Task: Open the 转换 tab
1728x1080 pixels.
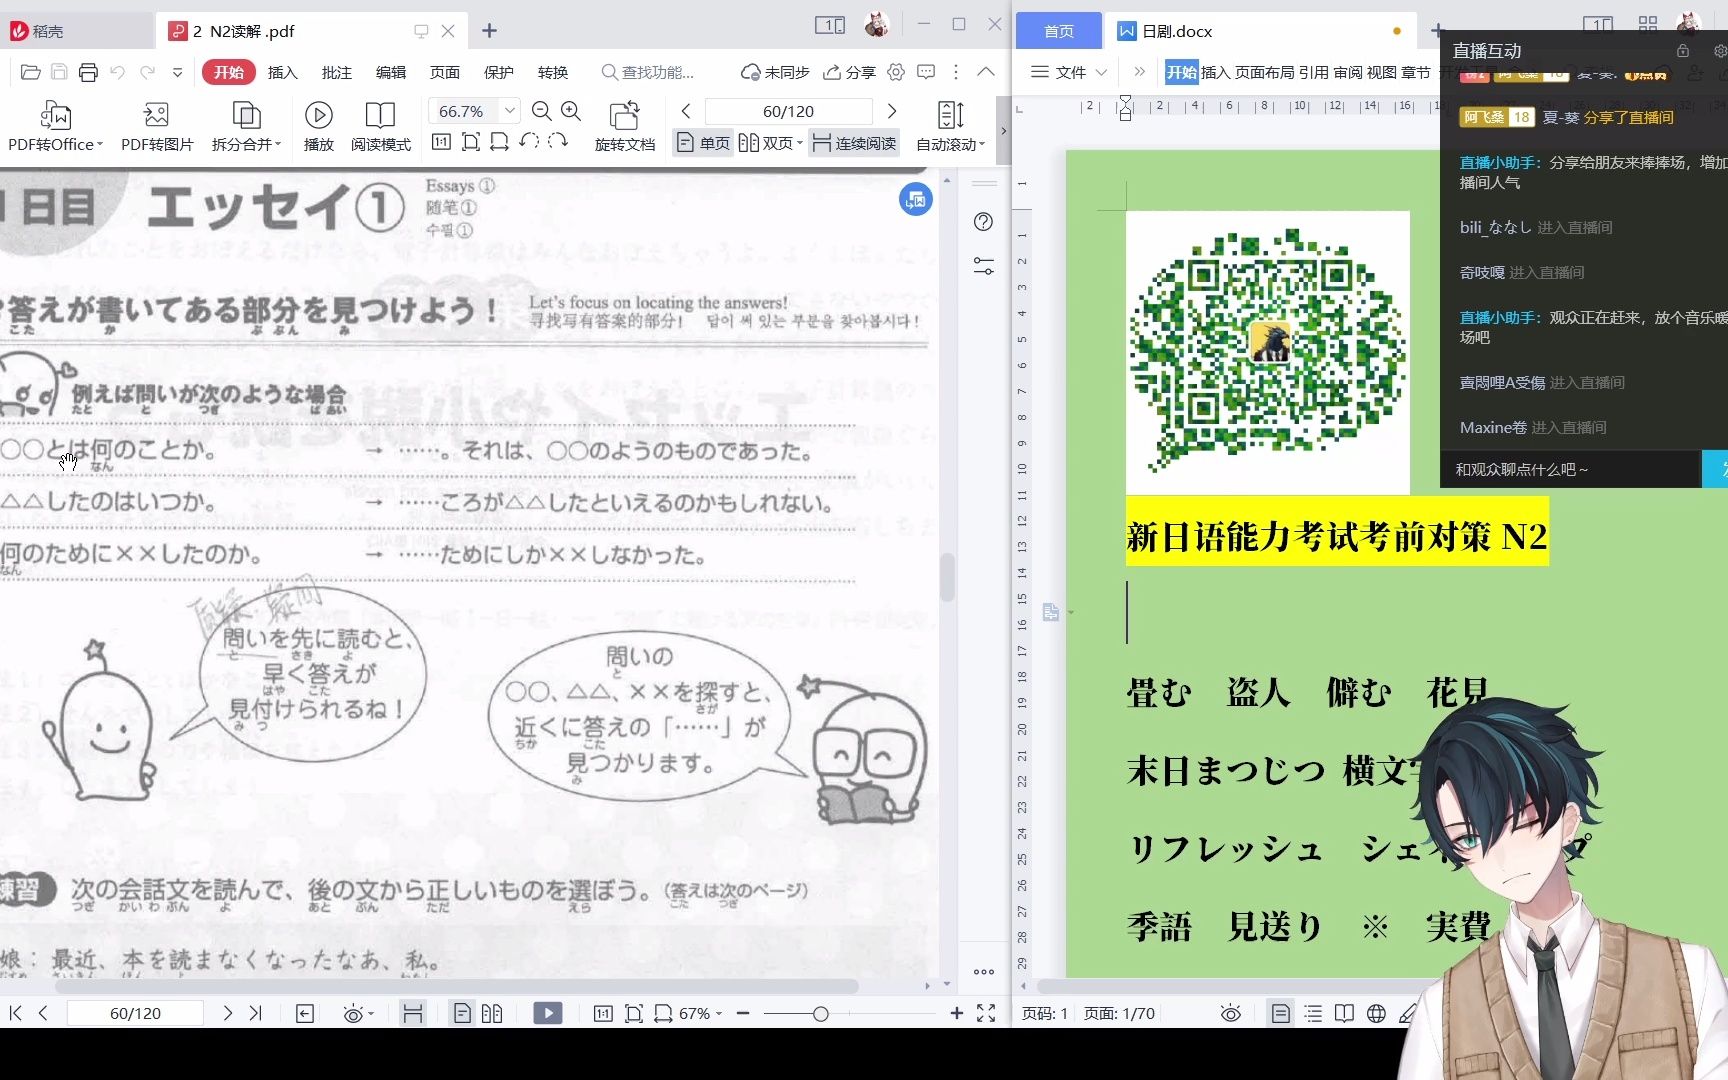Action: 553,72
